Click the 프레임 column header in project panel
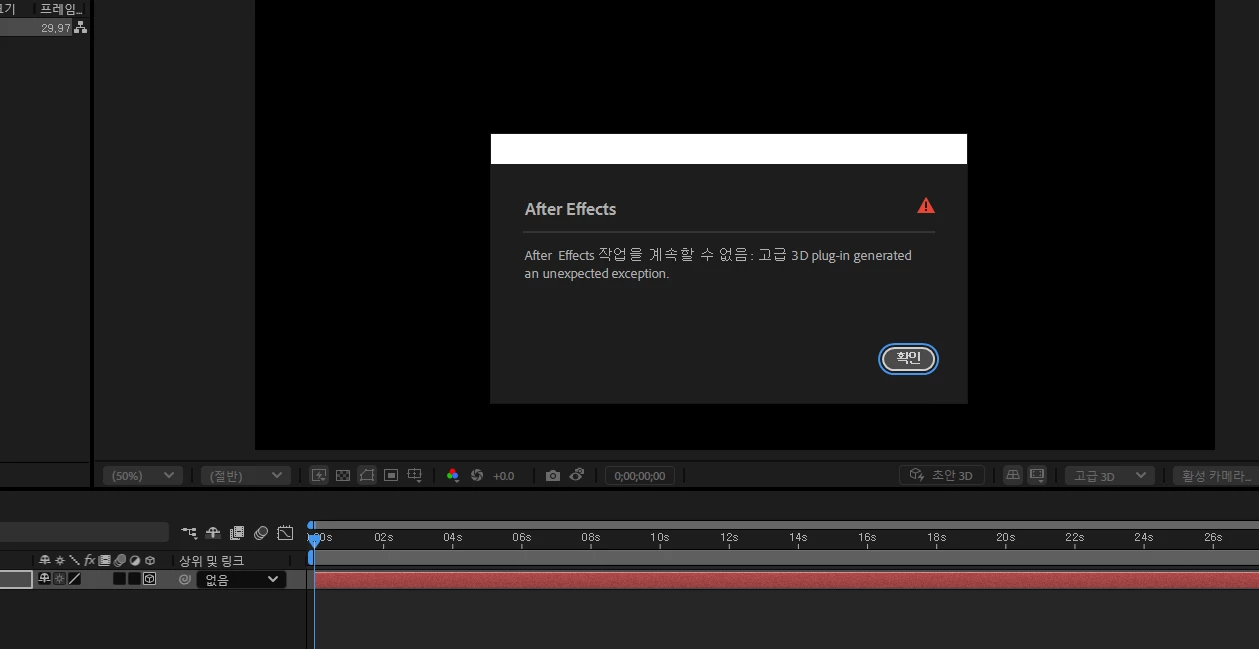1259x649 pixels. pyautogui.click(x=60, y=8)
